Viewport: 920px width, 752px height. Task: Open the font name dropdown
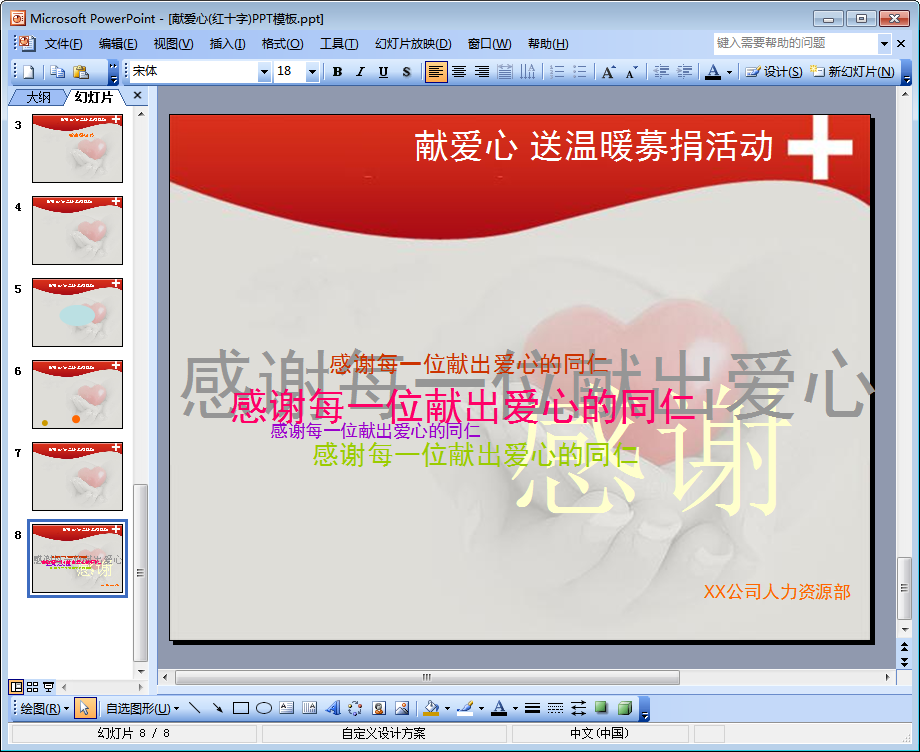pyautogui.click(x=264, y=72)
